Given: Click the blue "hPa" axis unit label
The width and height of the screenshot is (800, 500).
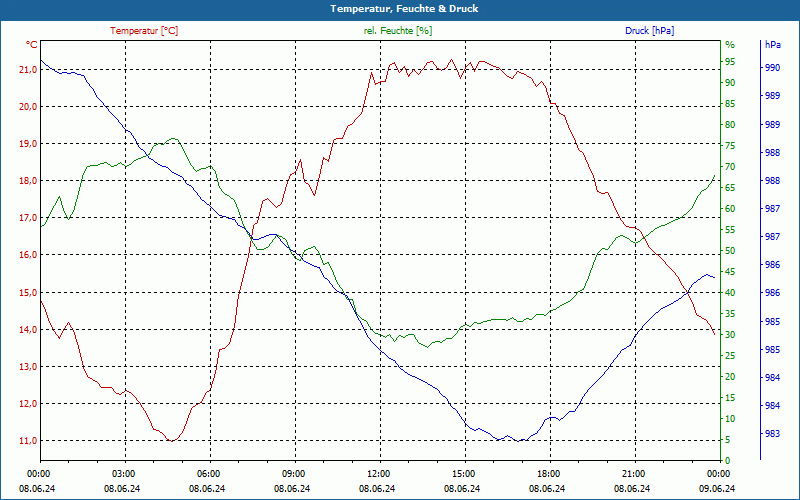Looking at the screenshot, I should pyautogui.click(x=773, y=45).
